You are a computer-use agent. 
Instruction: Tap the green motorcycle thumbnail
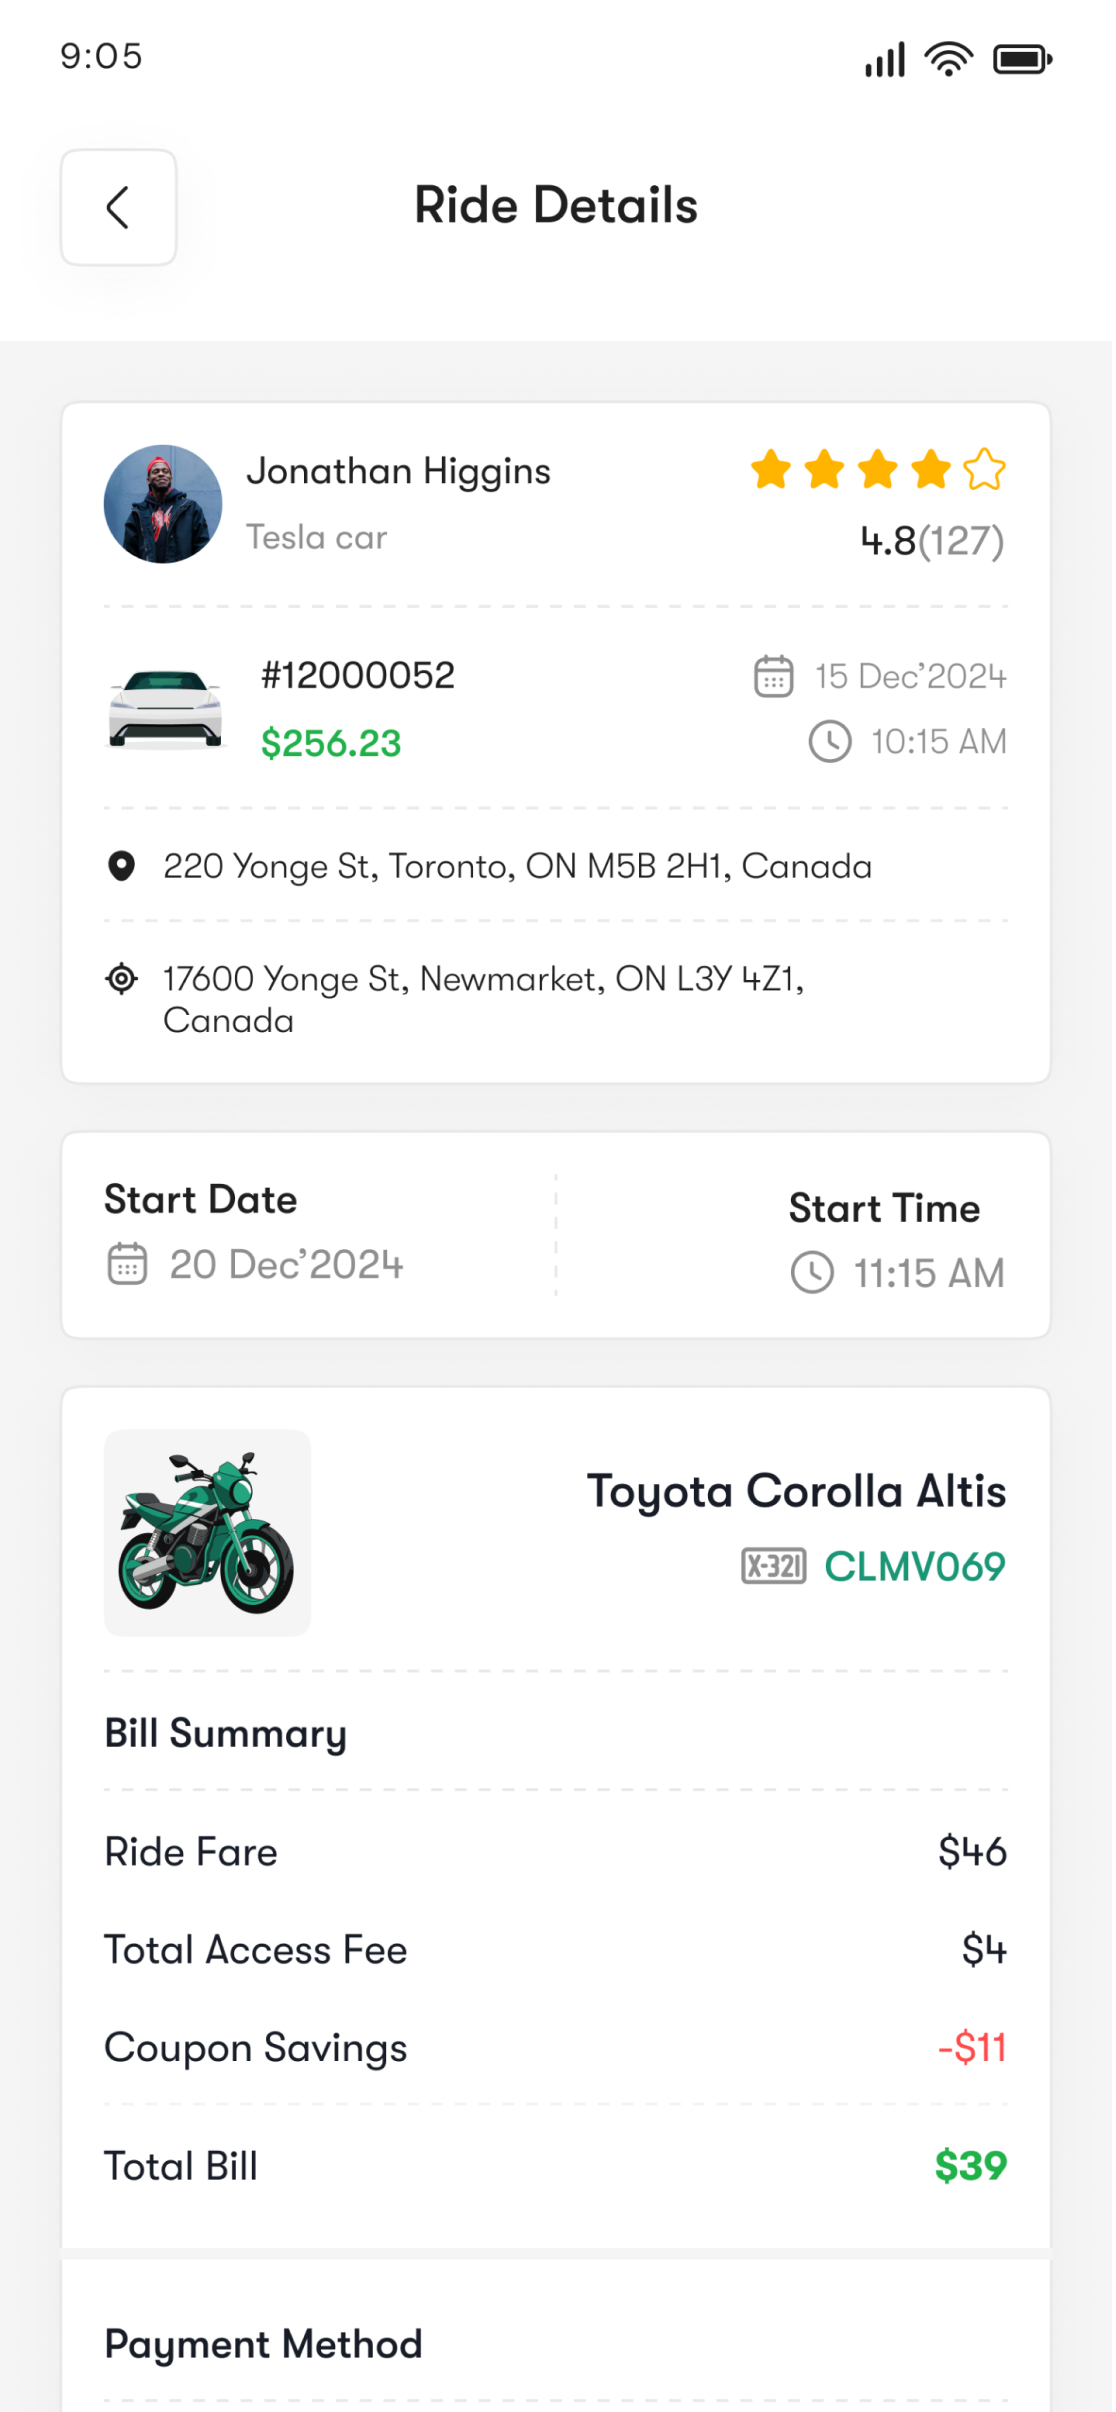[207, 1533]
